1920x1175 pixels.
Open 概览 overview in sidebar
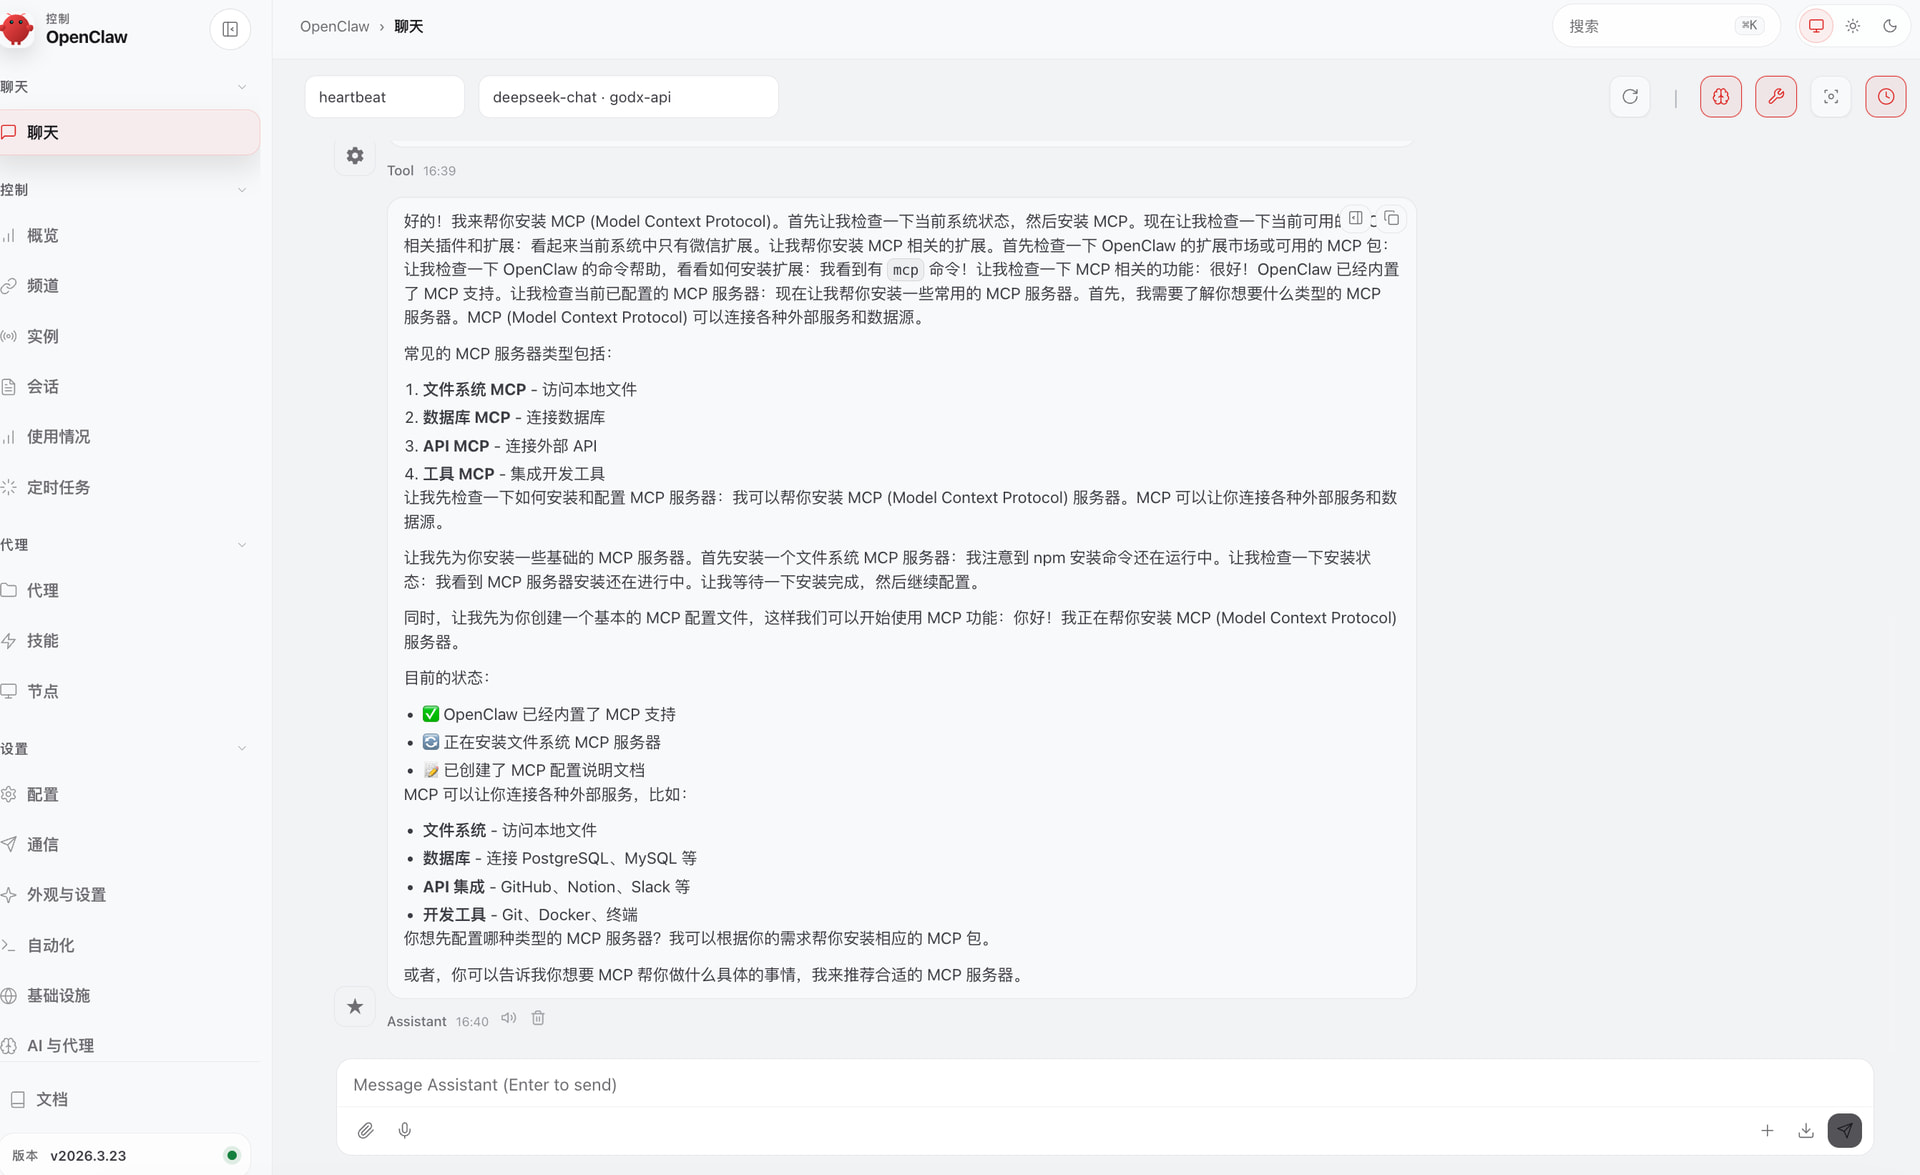coord(130,236)
